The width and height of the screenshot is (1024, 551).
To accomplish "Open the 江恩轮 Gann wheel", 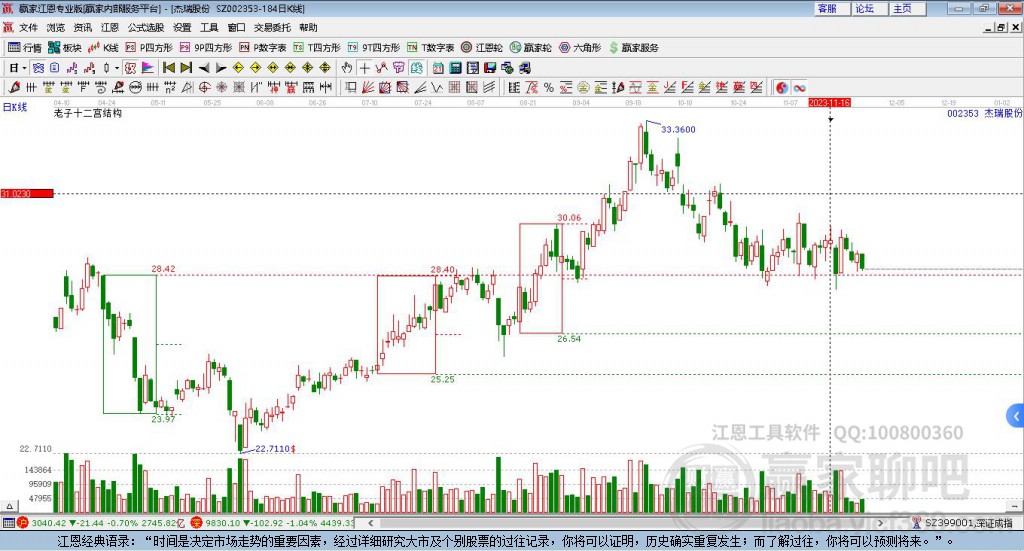I will [x=482, y=48].
